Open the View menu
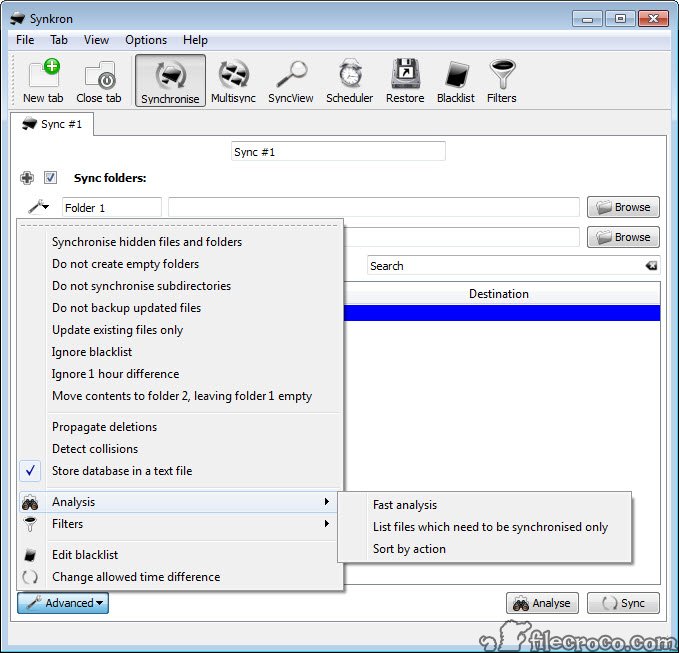 coord(96,40)
